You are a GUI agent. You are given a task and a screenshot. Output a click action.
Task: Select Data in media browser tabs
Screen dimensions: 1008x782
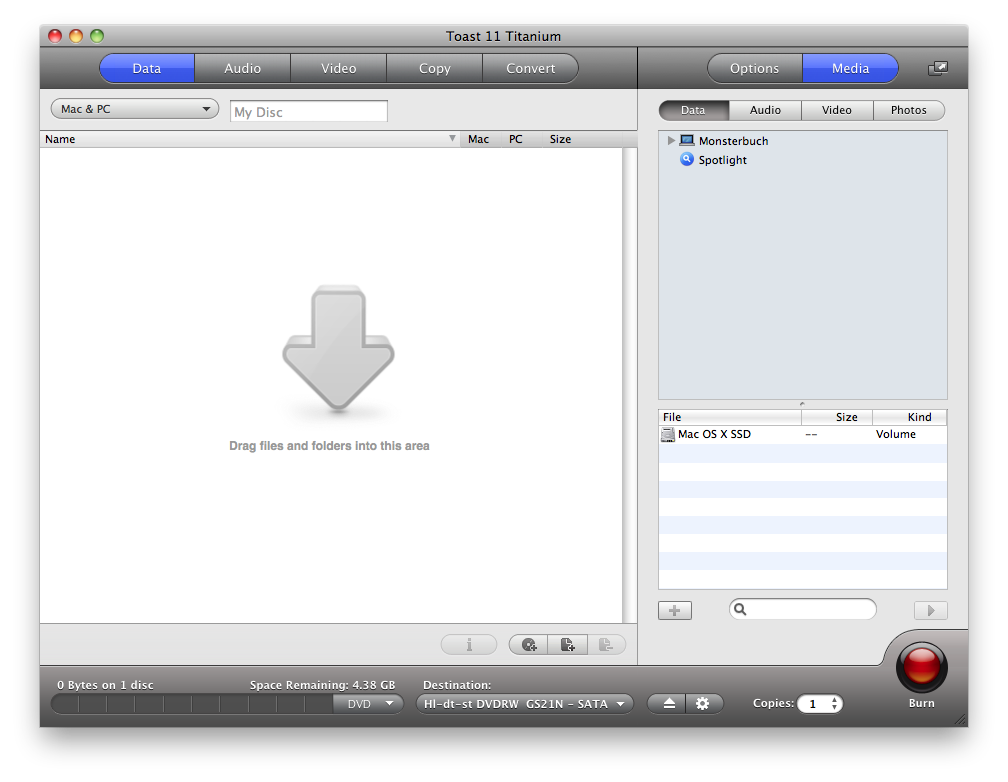(x=694, y=110)
